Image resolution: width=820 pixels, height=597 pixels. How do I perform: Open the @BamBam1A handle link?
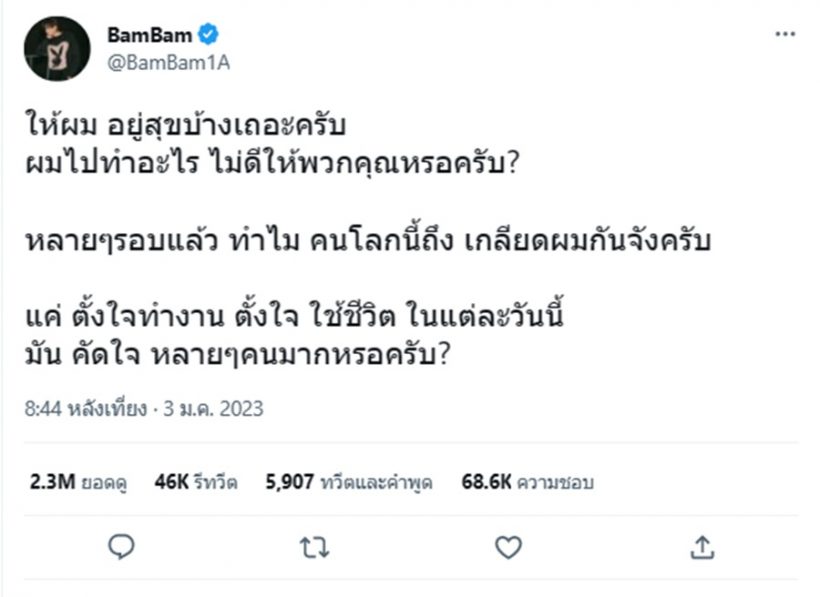159,62
